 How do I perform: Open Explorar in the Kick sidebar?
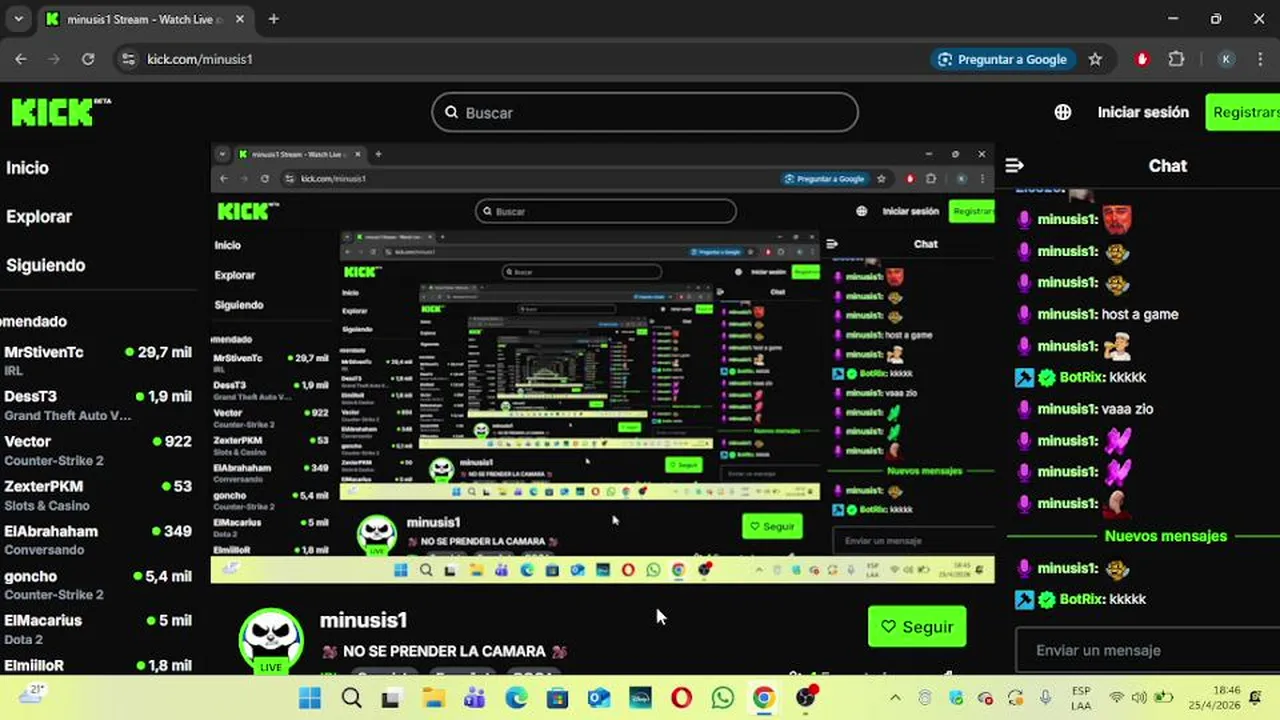pyautogui.click(x=39, y=216)
